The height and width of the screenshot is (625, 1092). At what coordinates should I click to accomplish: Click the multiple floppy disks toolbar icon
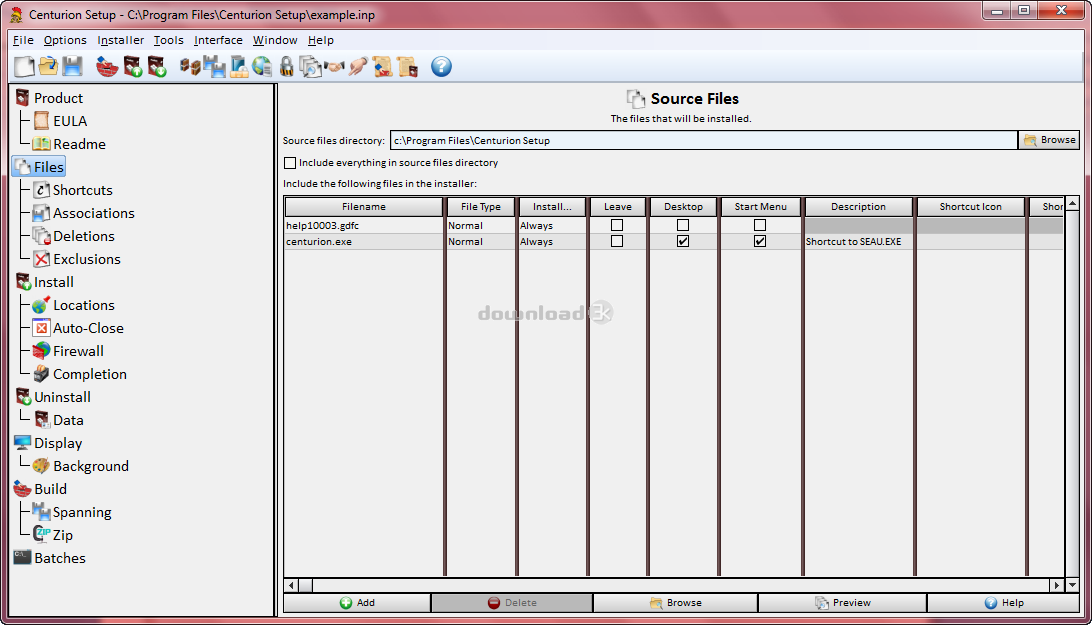tap(214, 67)
